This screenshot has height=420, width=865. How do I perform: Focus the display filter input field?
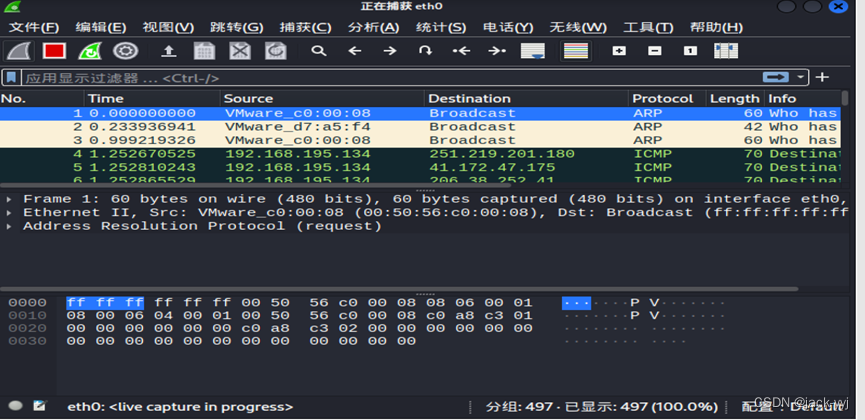point(392,78)
